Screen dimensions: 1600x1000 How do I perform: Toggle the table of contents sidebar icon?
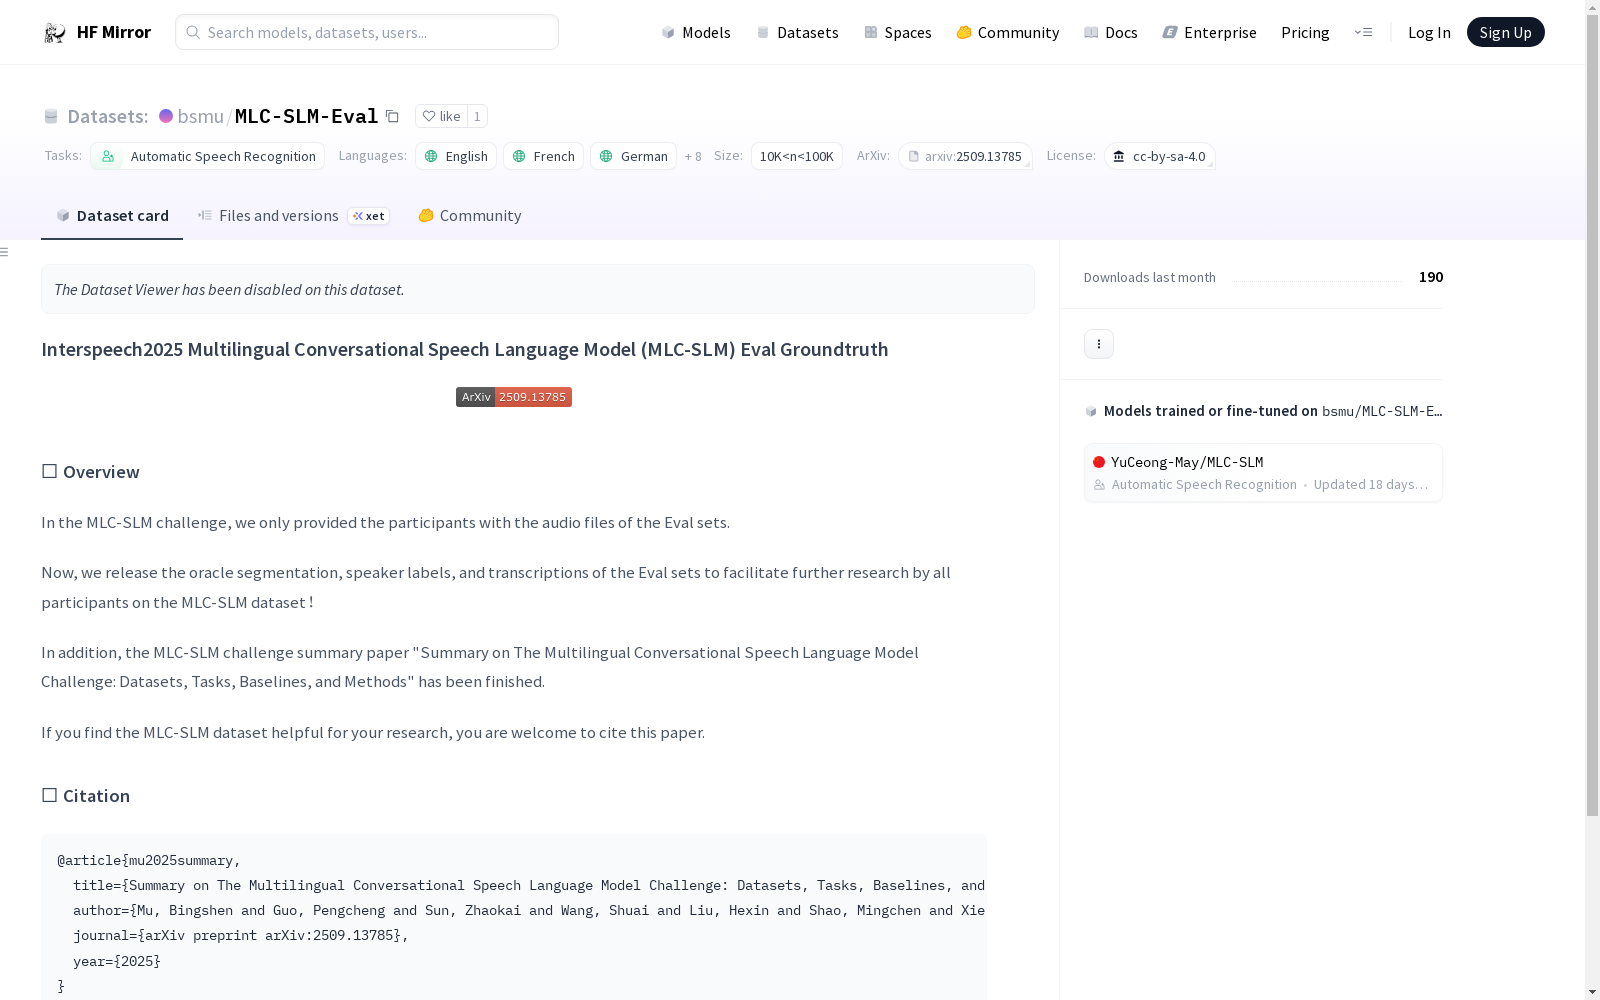click(x=5, y=252)
